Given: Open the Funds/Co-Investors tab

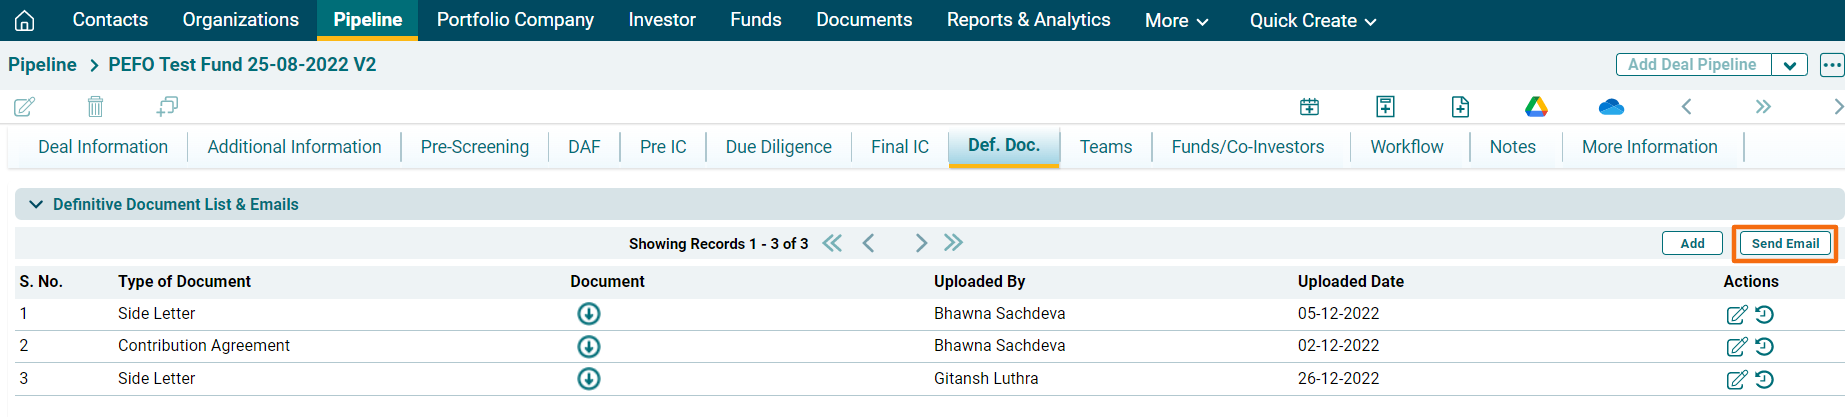Looking at the screenshot, I should click(x=1247, y=147).
